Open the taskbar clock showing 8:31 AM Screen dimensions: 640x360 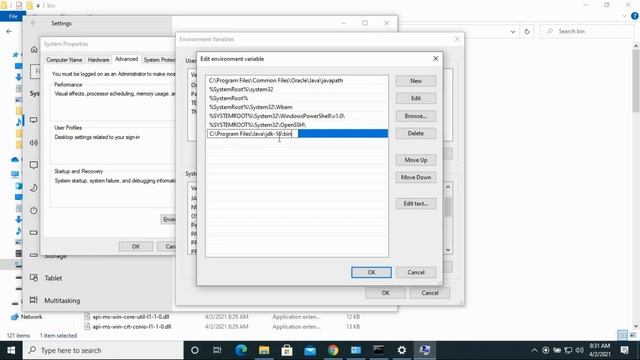click(x=599, y=350)
